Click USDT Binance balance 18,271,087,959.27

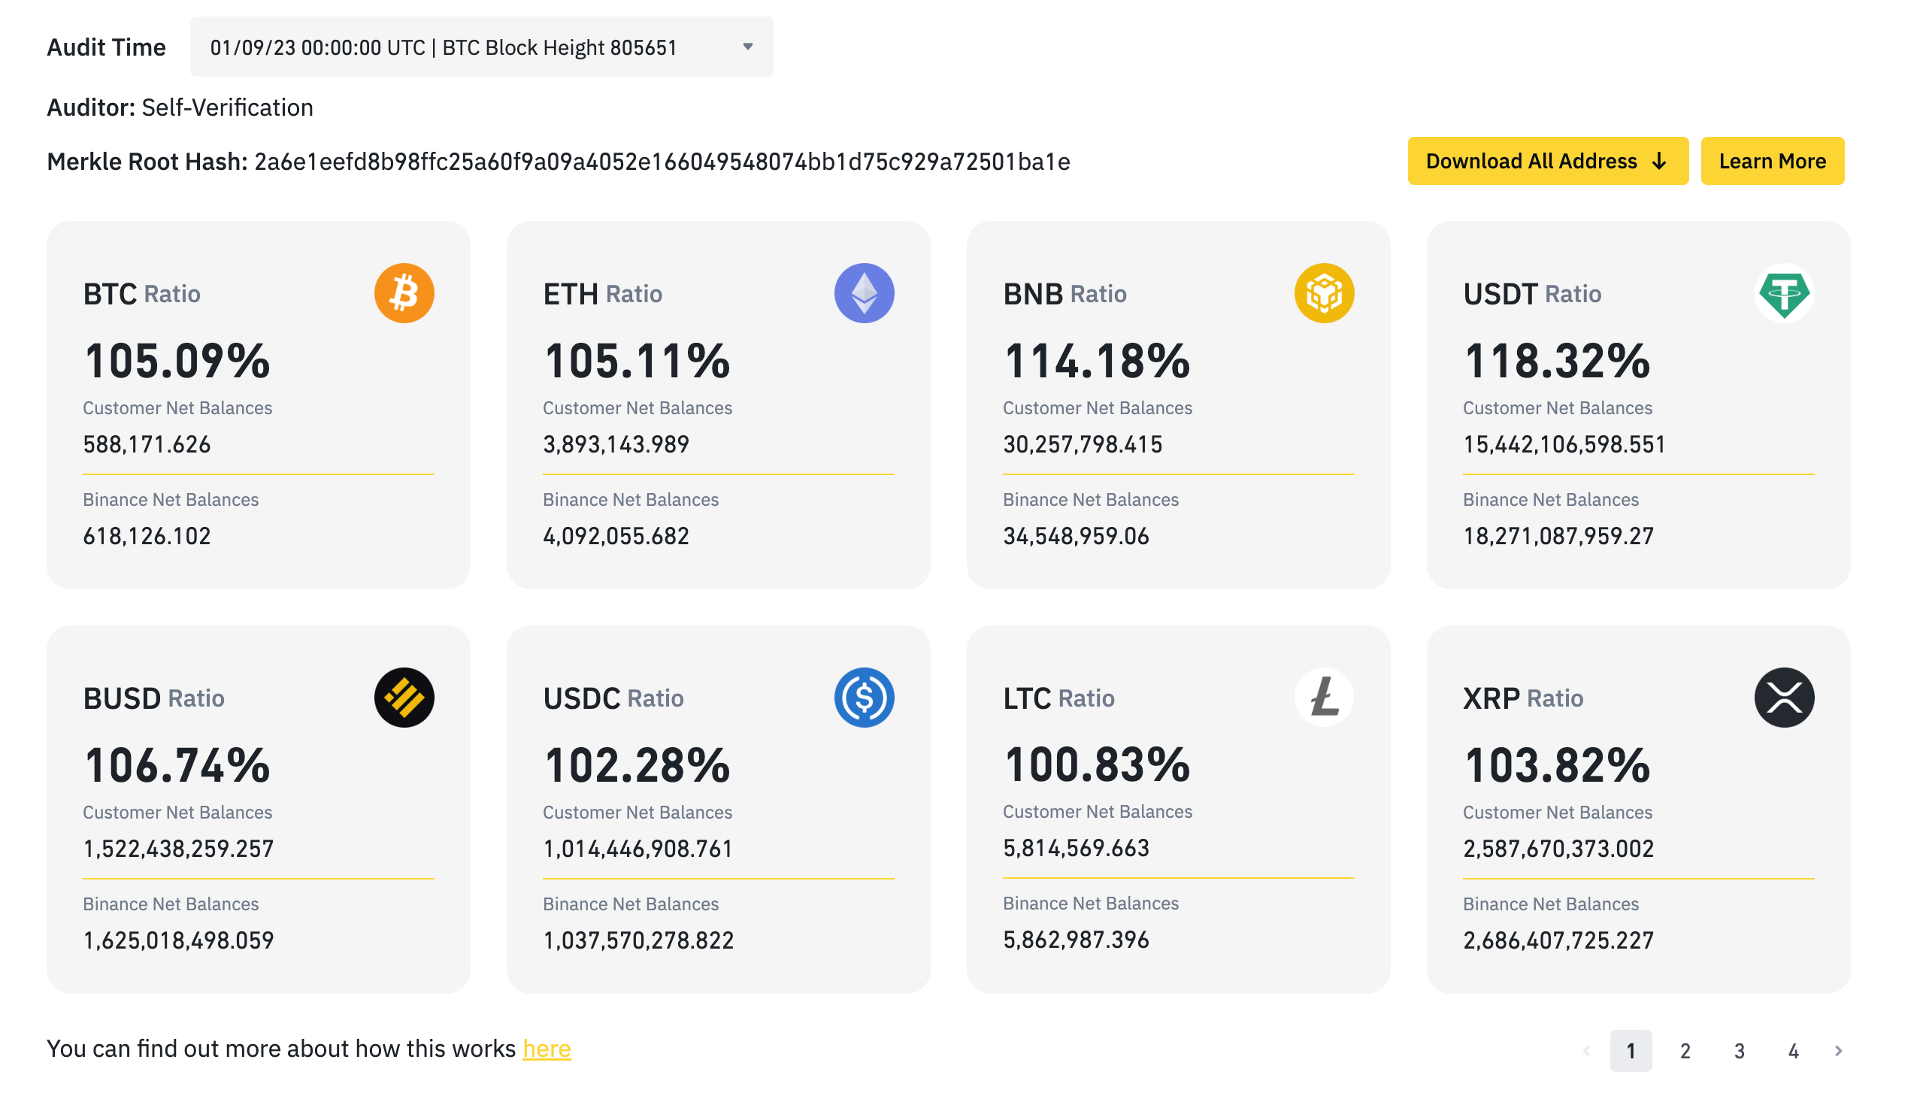click(1558, 536)
